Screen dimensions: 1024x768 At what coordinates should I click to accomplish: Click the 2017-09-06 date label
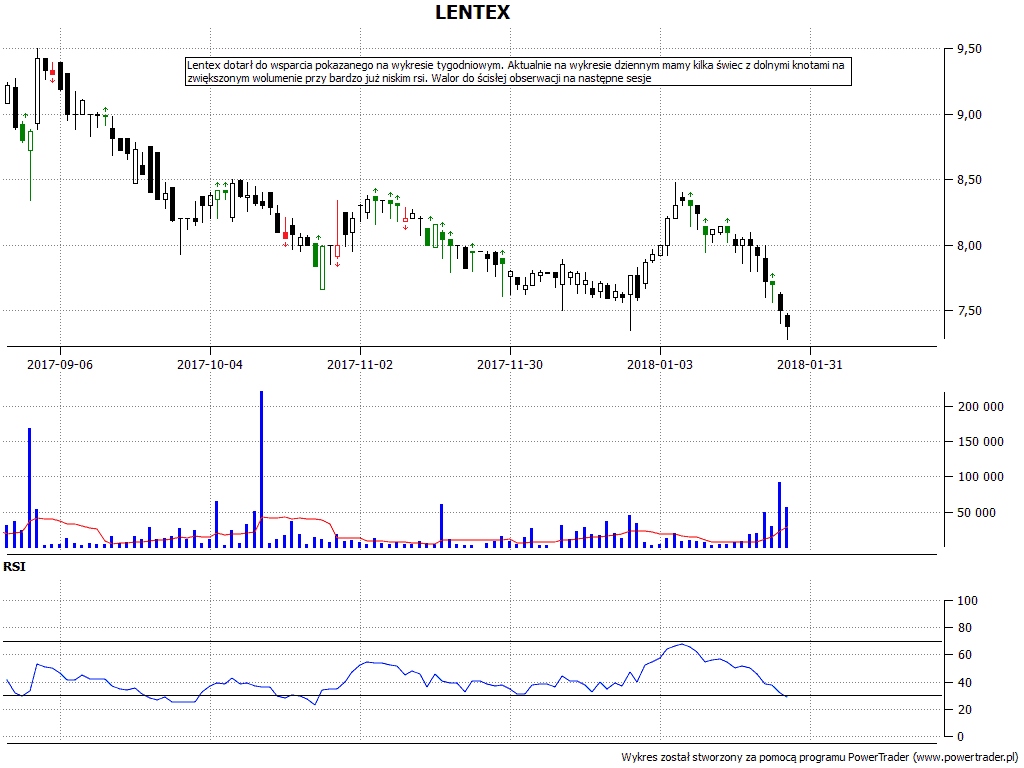coord(60,364)
